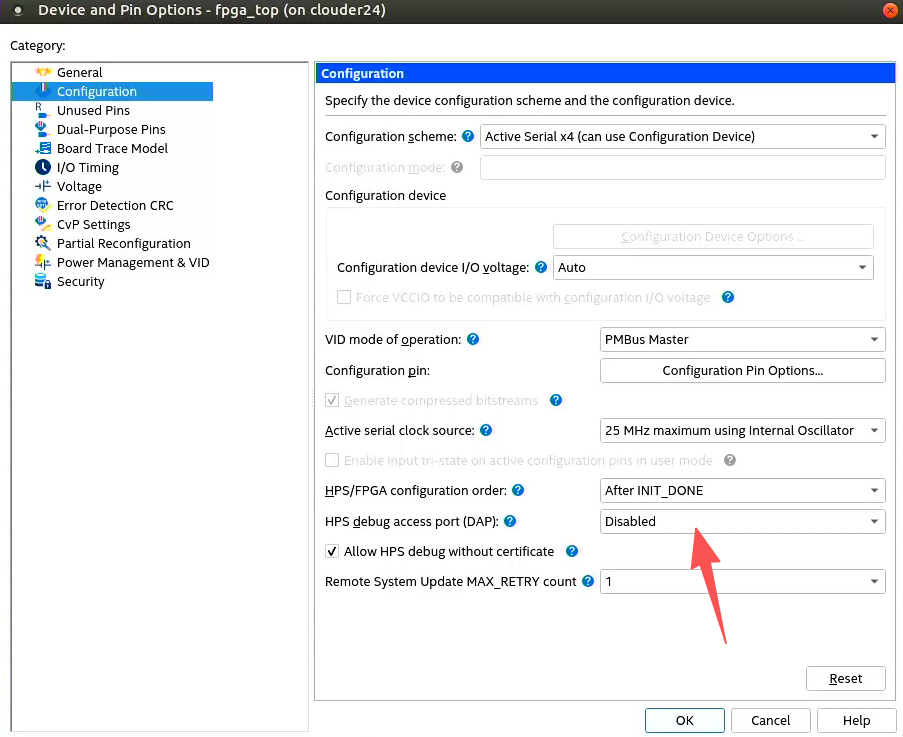The width and height of the screenshot is (903, 737).
Task: Toggle Allow HPS debug without certificate checkbox
Action: click(332, 551)
